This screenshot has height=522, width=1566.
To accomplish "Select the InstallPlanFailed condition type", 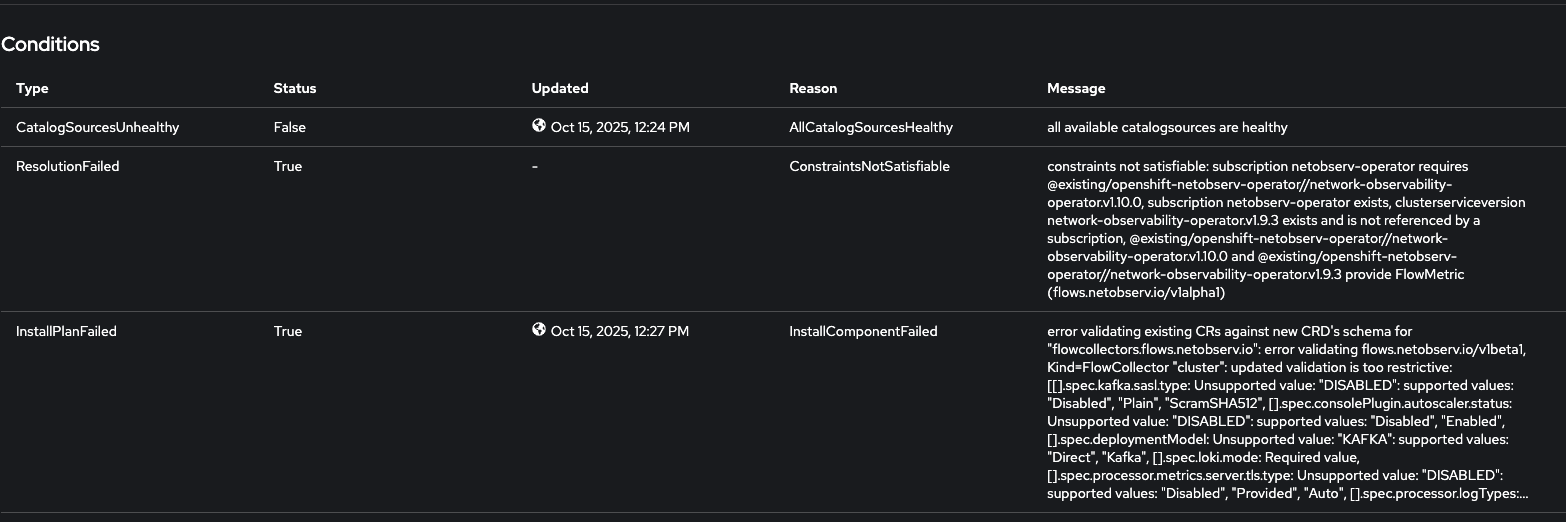I will 66,331.
